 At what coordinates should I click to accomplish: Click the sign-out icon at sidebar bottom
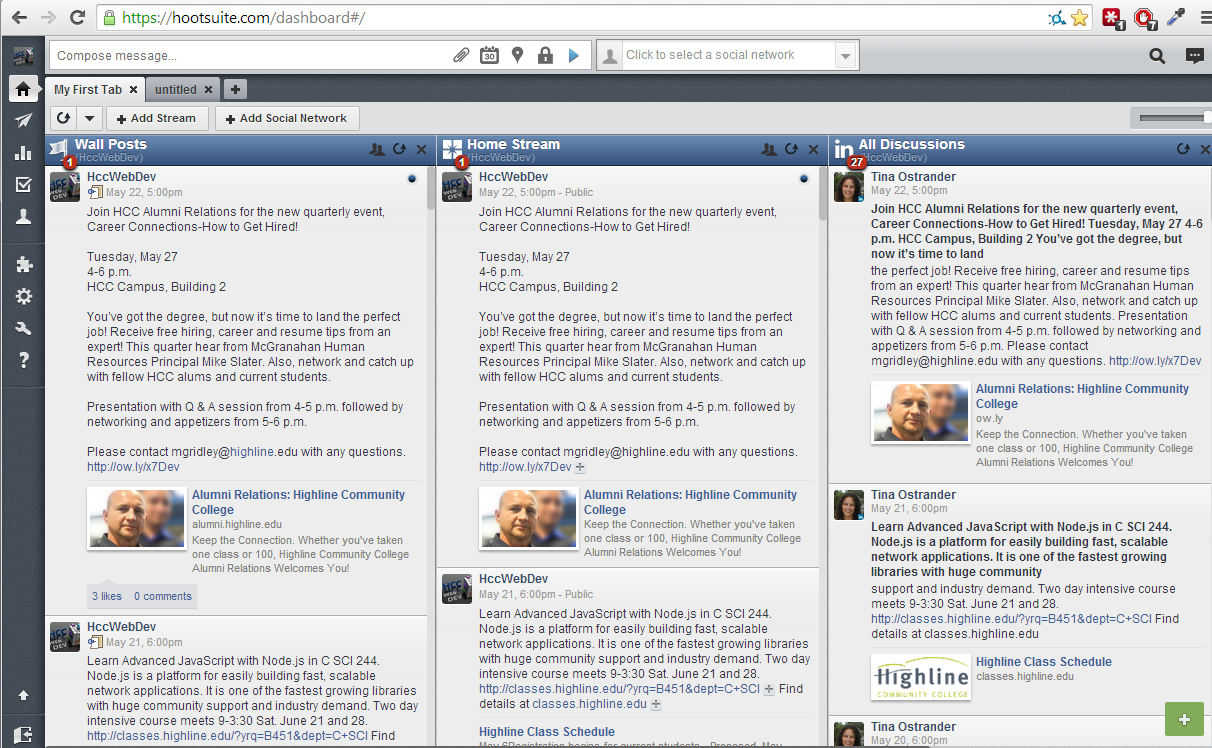pyautogui.click(x=23, y=733)
